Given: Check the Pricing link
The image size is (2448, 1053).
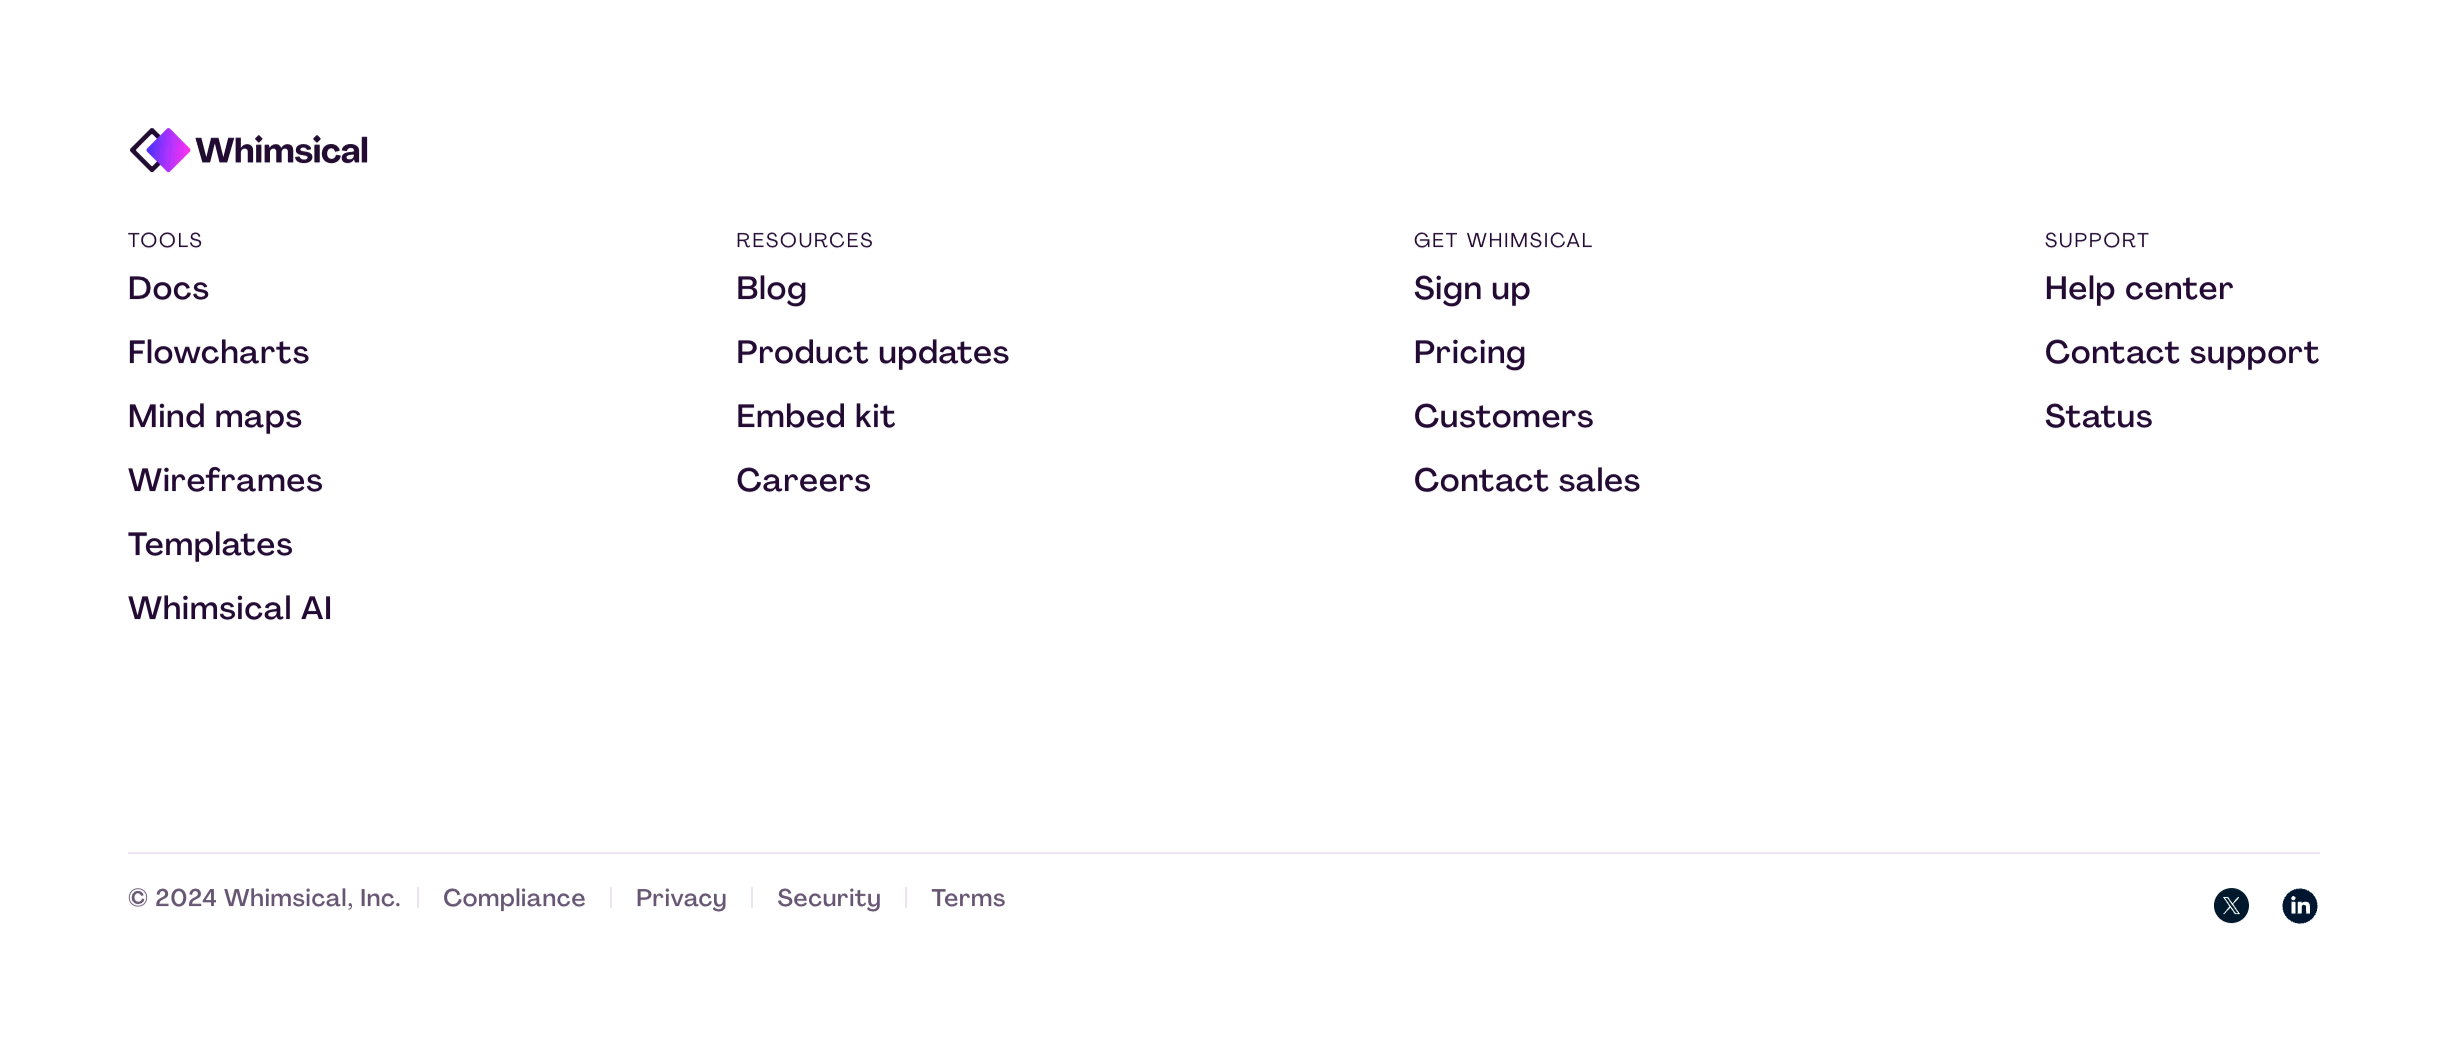Looking at the screenshot, I should pos(1469,353).
